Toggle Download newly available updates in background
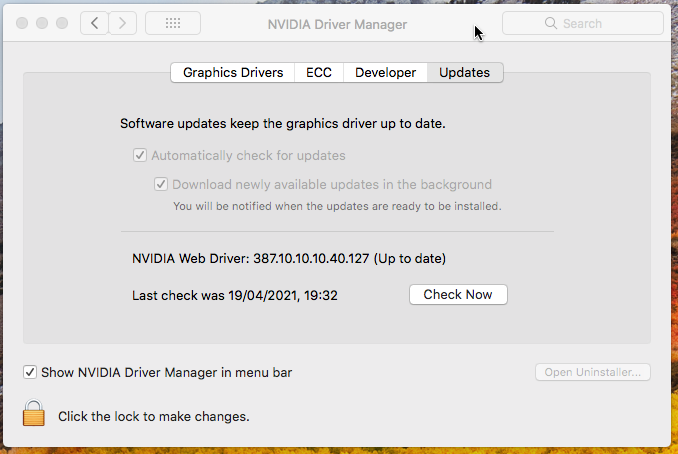Image resolution: width=678 pixels, height=454 pixels. (161, 185)
